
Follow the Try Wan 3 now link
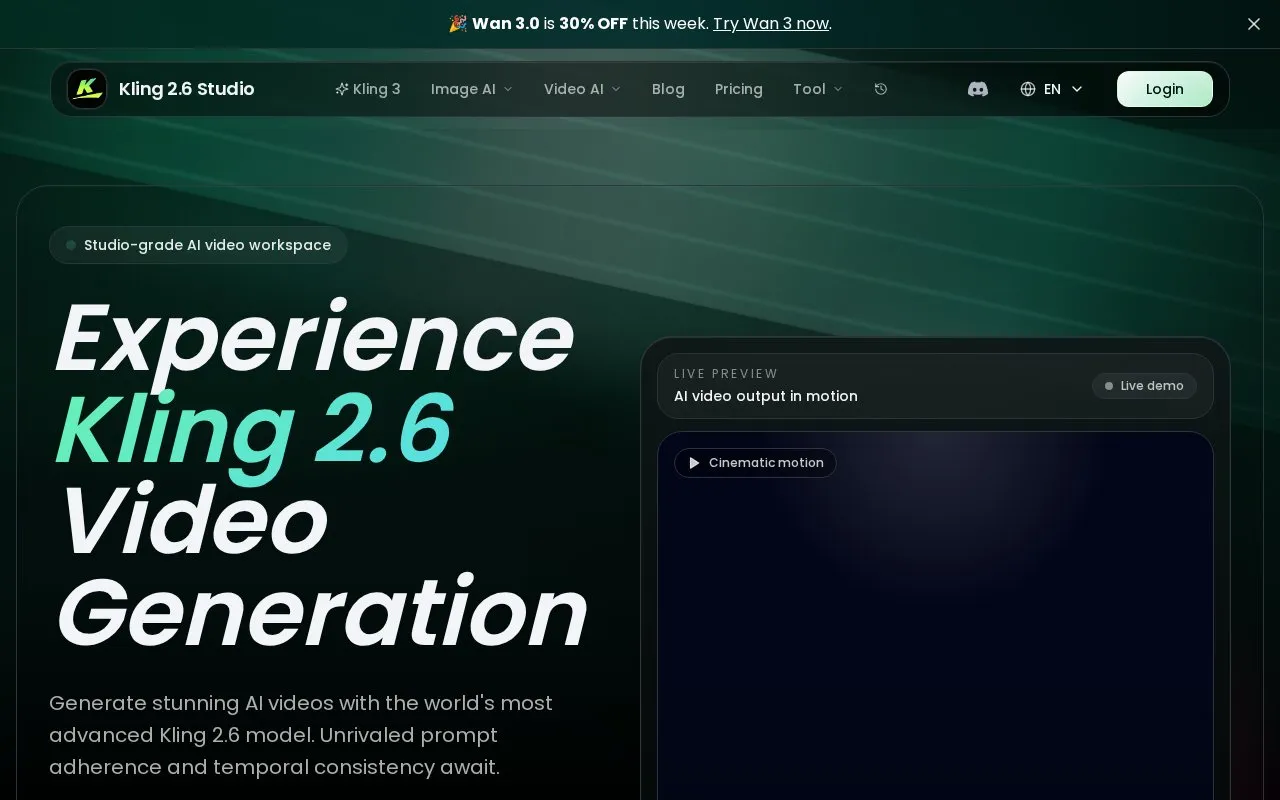(x=771, y=24)
